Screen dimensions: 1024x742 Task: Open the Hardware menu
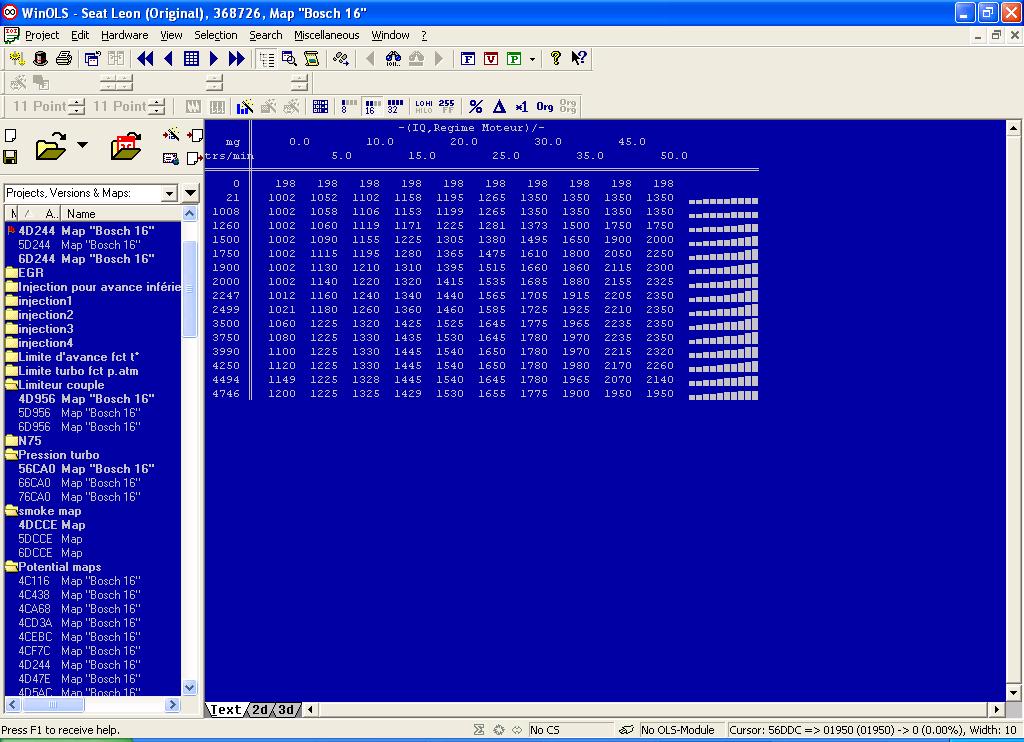(x=124, y=35)
